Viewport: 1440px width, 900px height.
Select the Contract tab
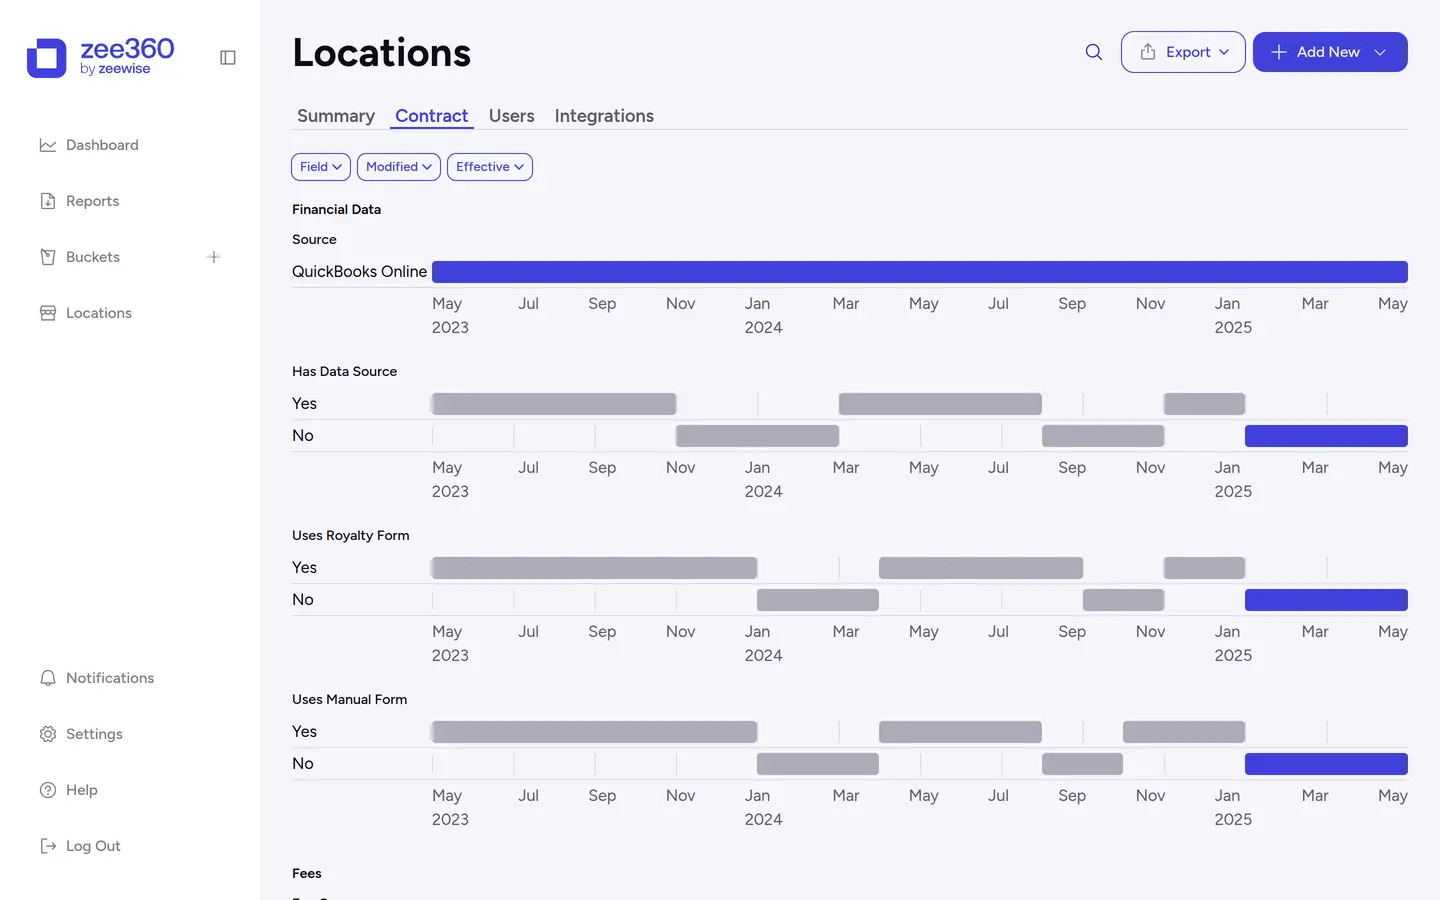(x=432, y=116)
